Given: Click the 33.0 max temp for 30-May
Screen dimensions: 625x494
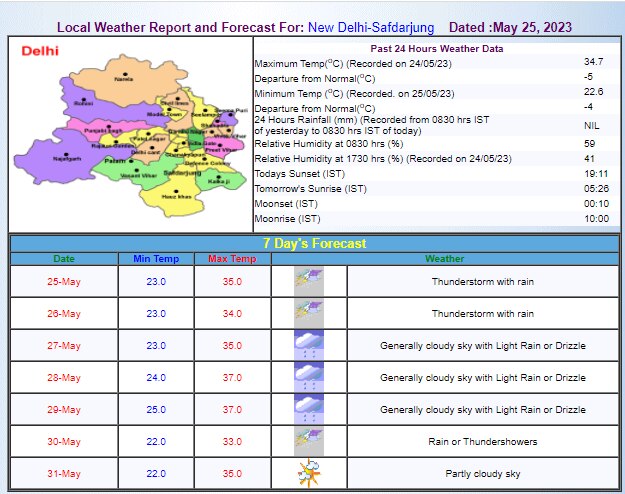Looking at the screenshot, I should (x=232, y=442).
